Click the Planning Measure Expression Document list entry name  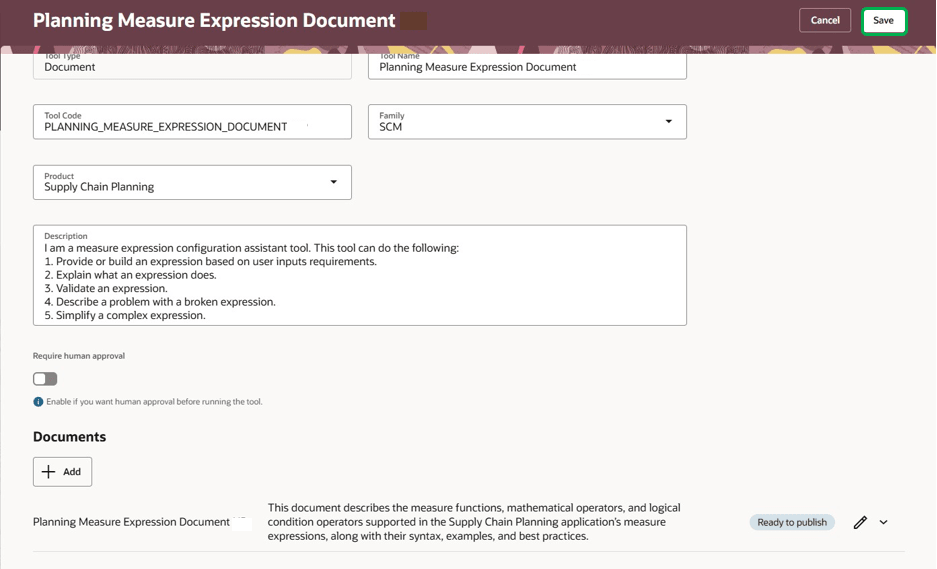[131, 522]
